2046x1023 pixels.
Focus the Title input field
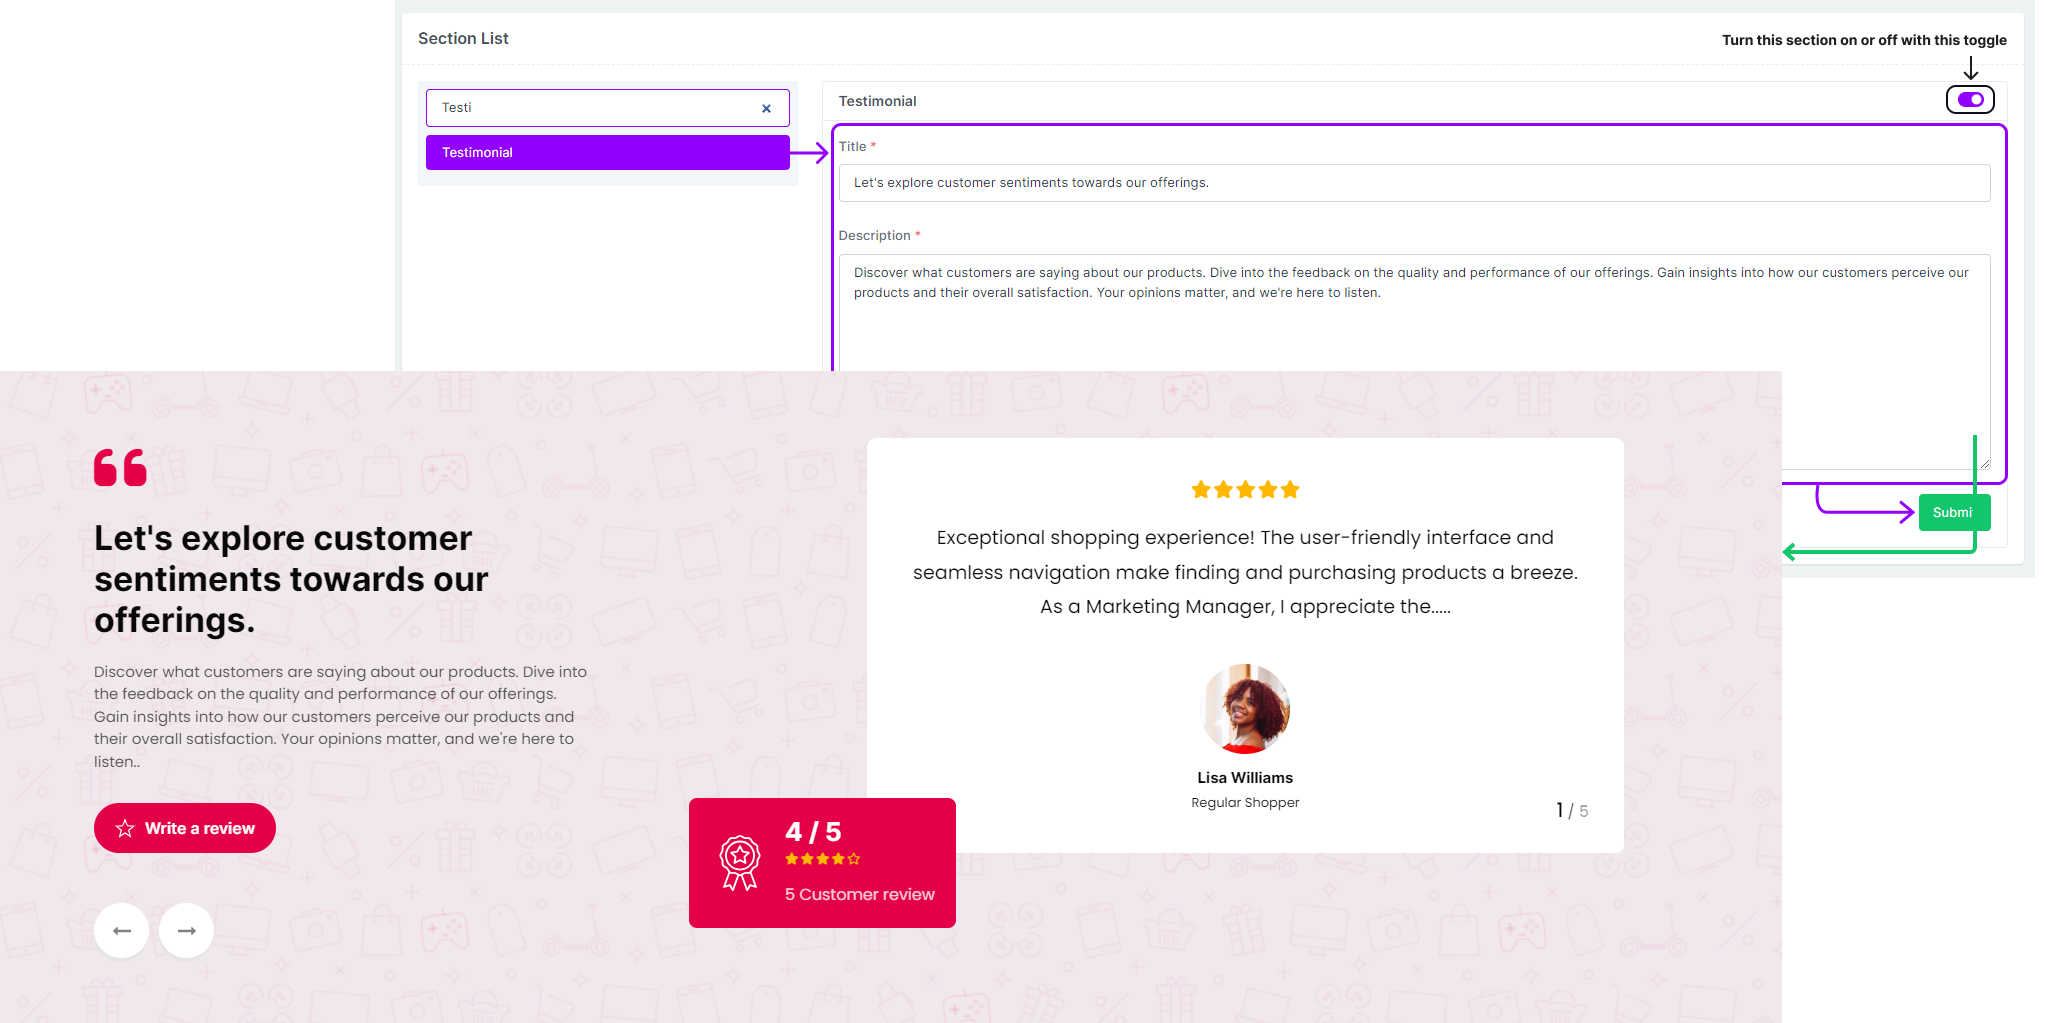(x=1413, y=183)
